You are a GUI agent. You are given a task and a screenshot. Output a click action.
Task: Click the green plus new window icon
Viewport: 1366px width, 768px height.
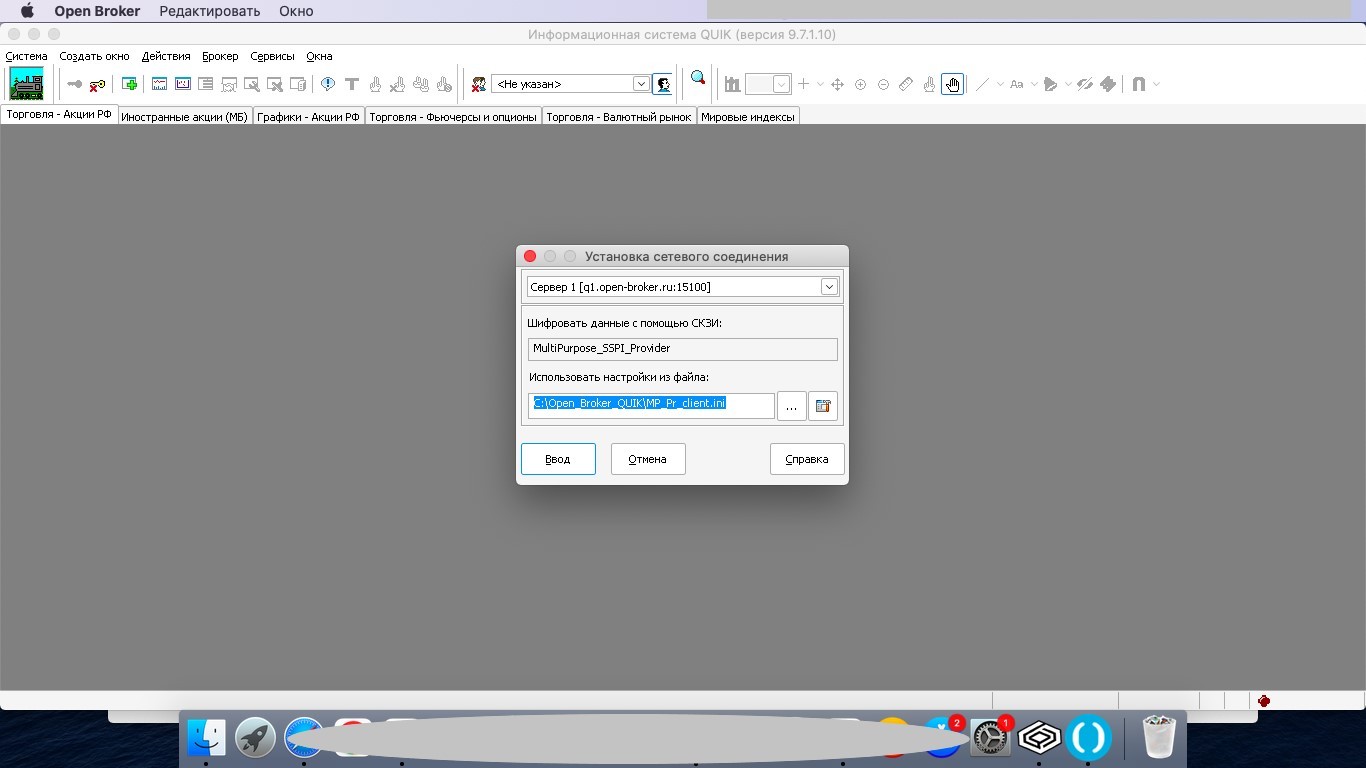[129, 84]
